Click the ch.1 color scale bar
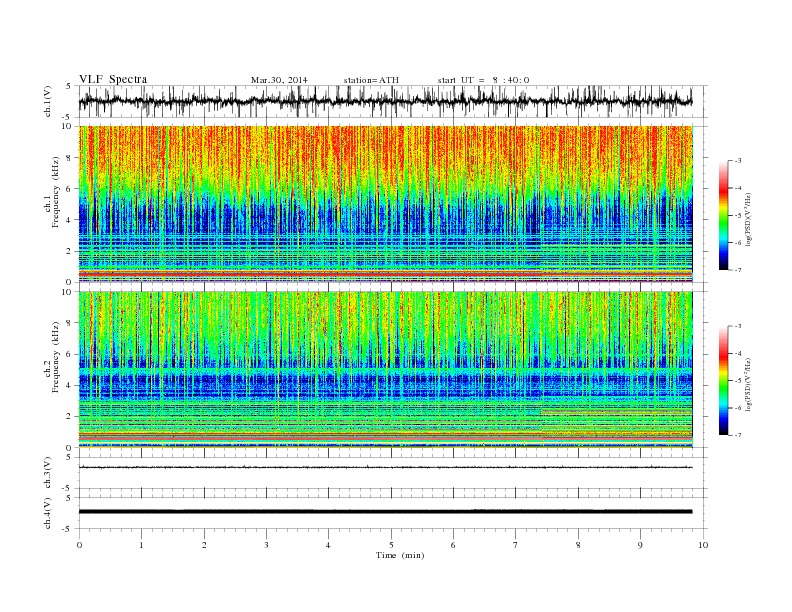This screenshot has width=792, height=612. click(724, 216)
